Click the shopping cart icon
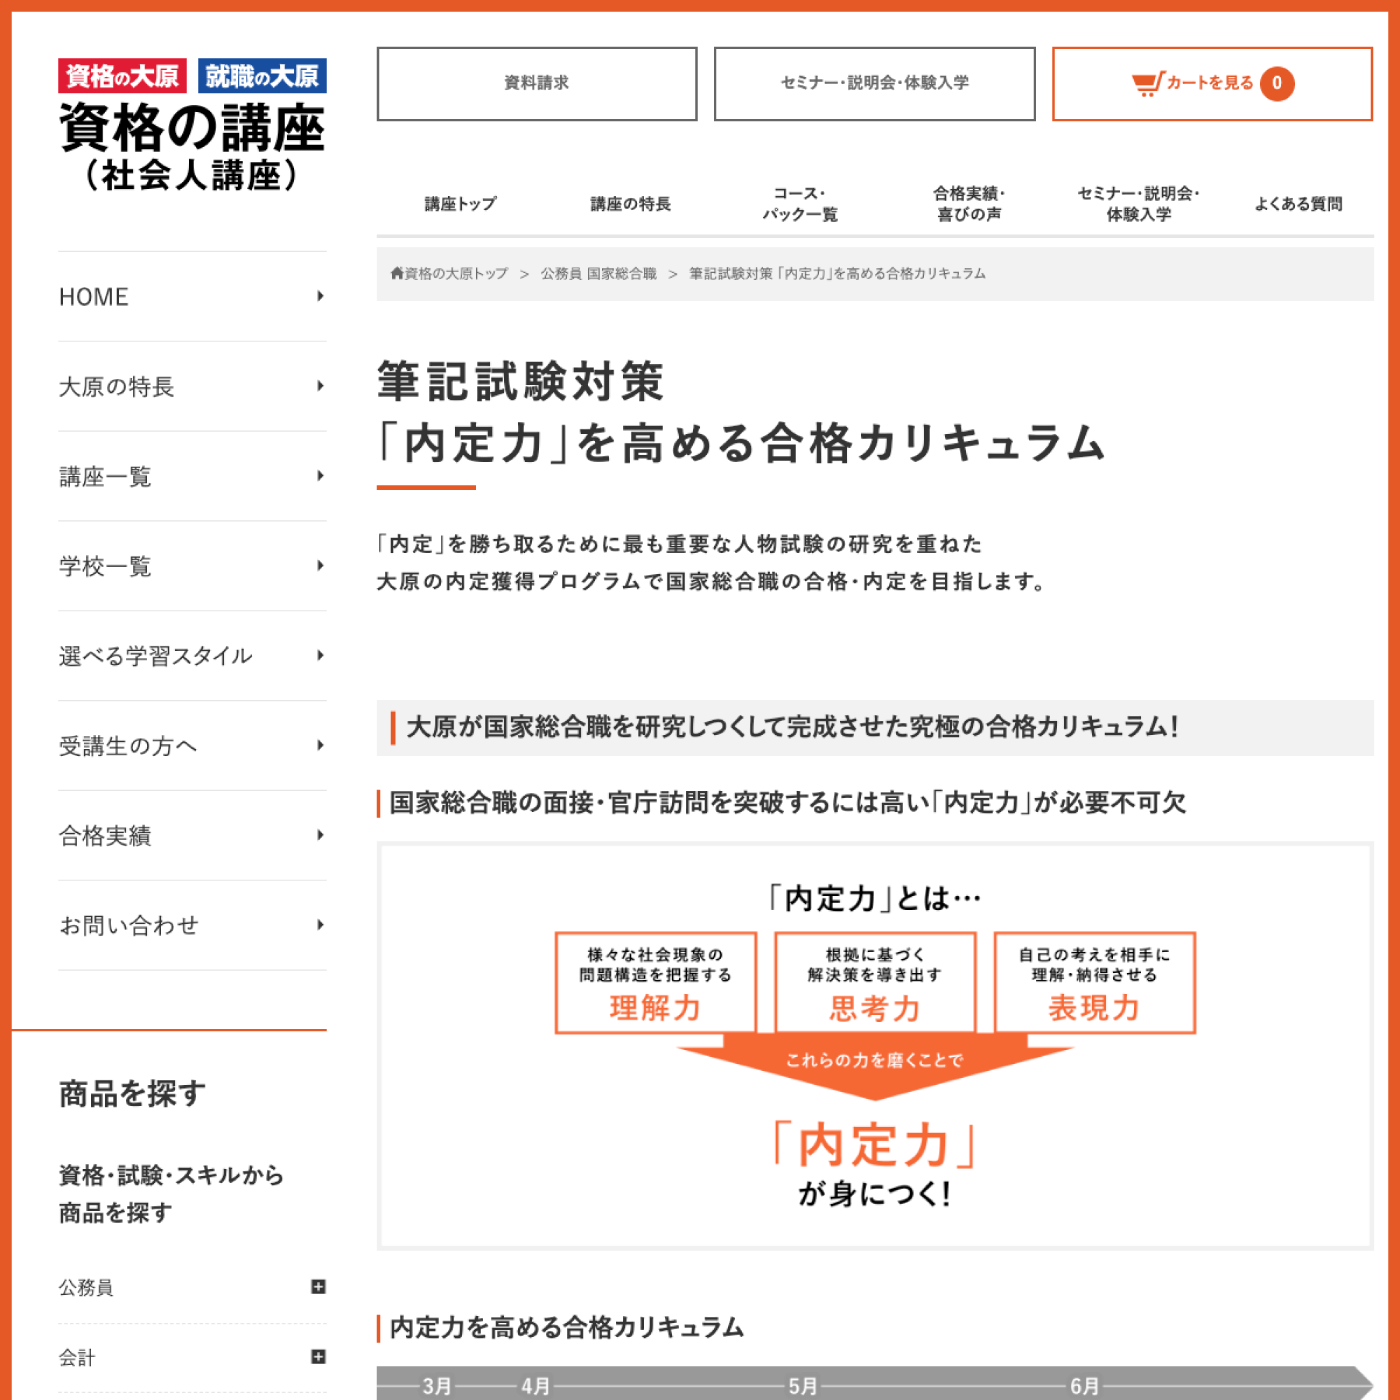 tap(1147, 83)
